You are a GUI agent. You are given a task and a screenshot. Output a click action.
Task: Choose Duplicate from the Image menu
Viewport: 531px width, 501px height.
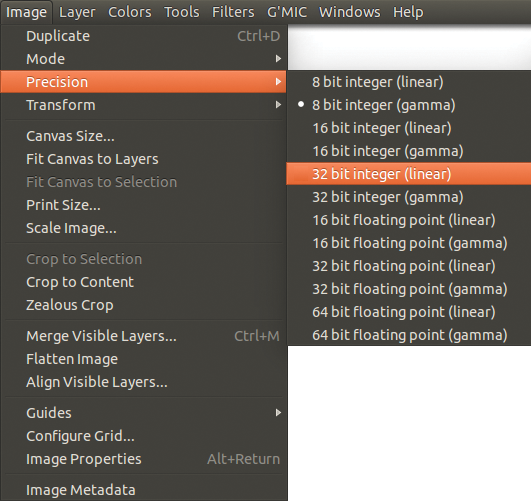pos(144,36)
